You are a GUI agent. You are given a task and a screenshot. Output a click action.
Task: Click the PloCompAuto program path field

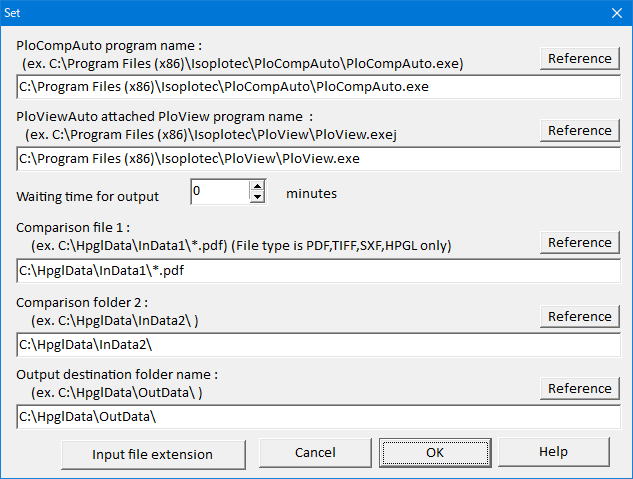click(314, 86)
